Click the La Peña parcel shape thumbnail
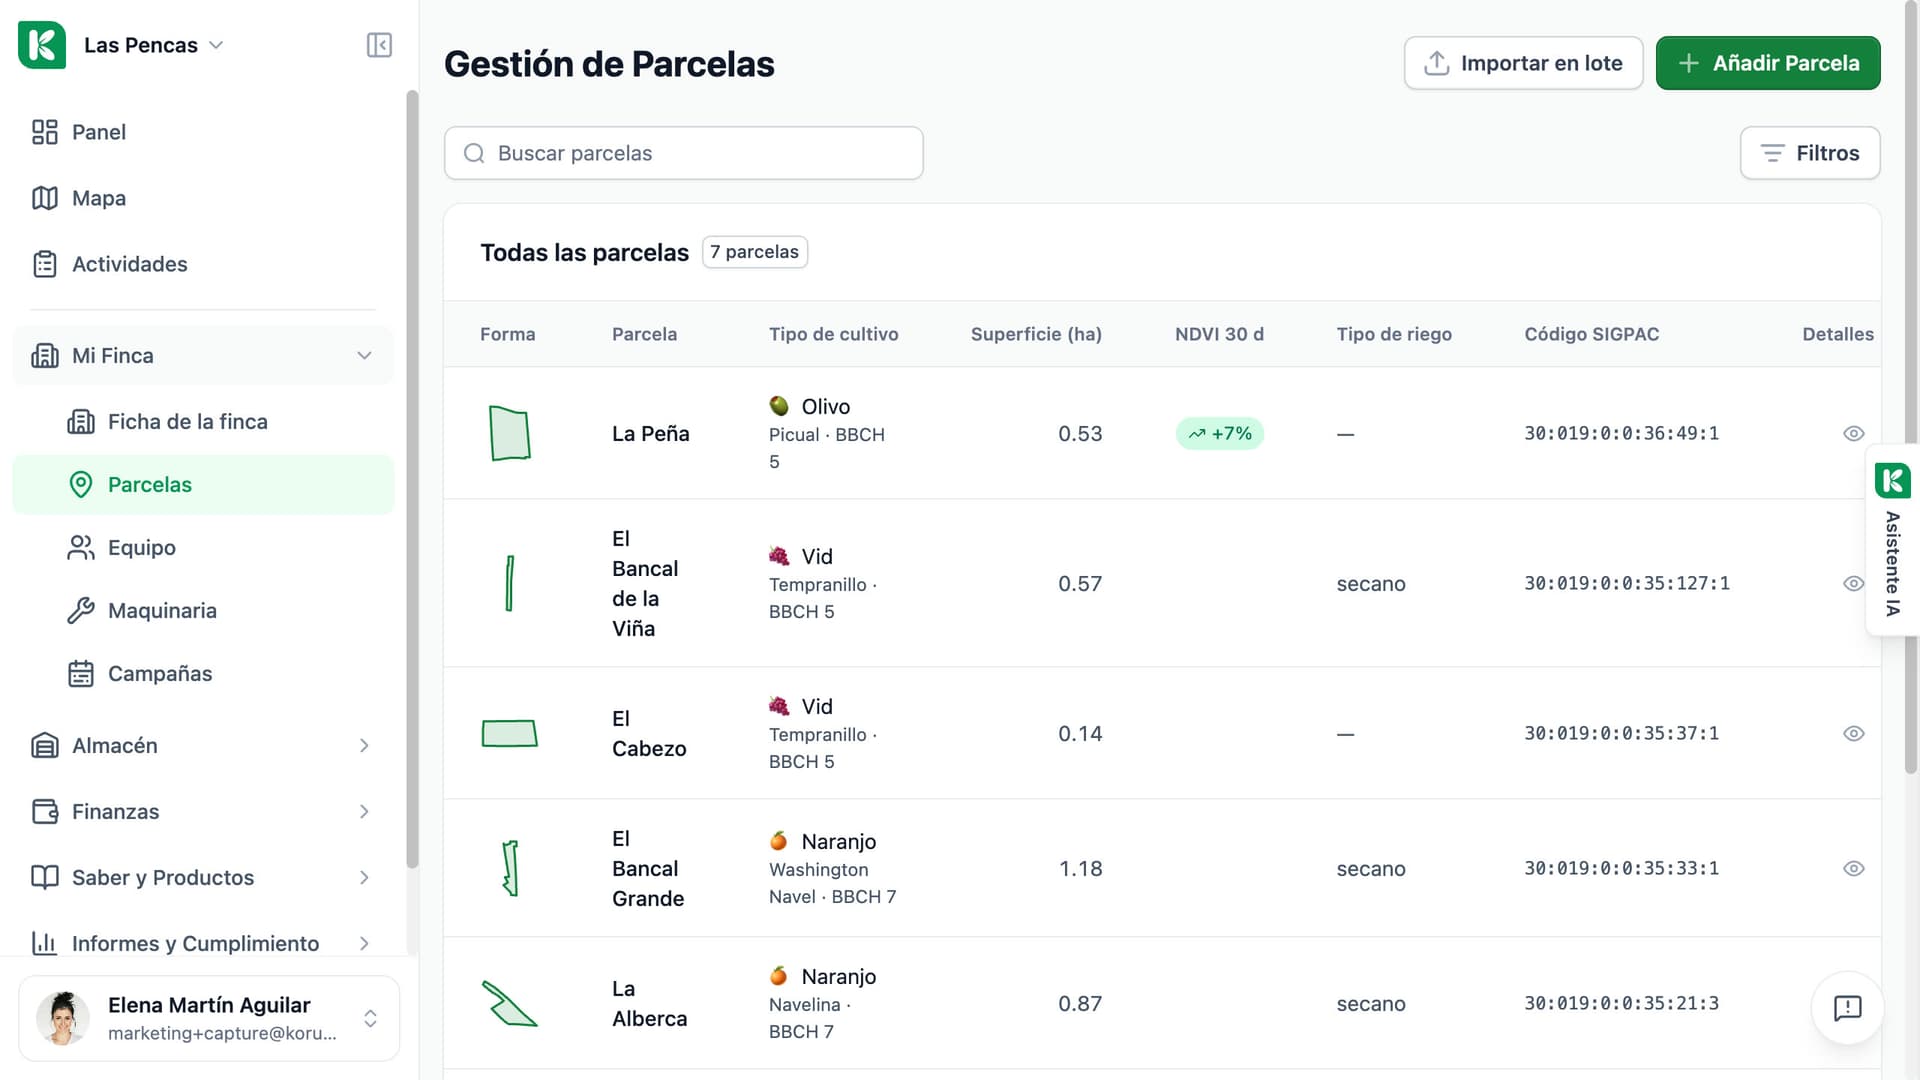Screen dimensions: 1920x1080 [x=509, y=433]
